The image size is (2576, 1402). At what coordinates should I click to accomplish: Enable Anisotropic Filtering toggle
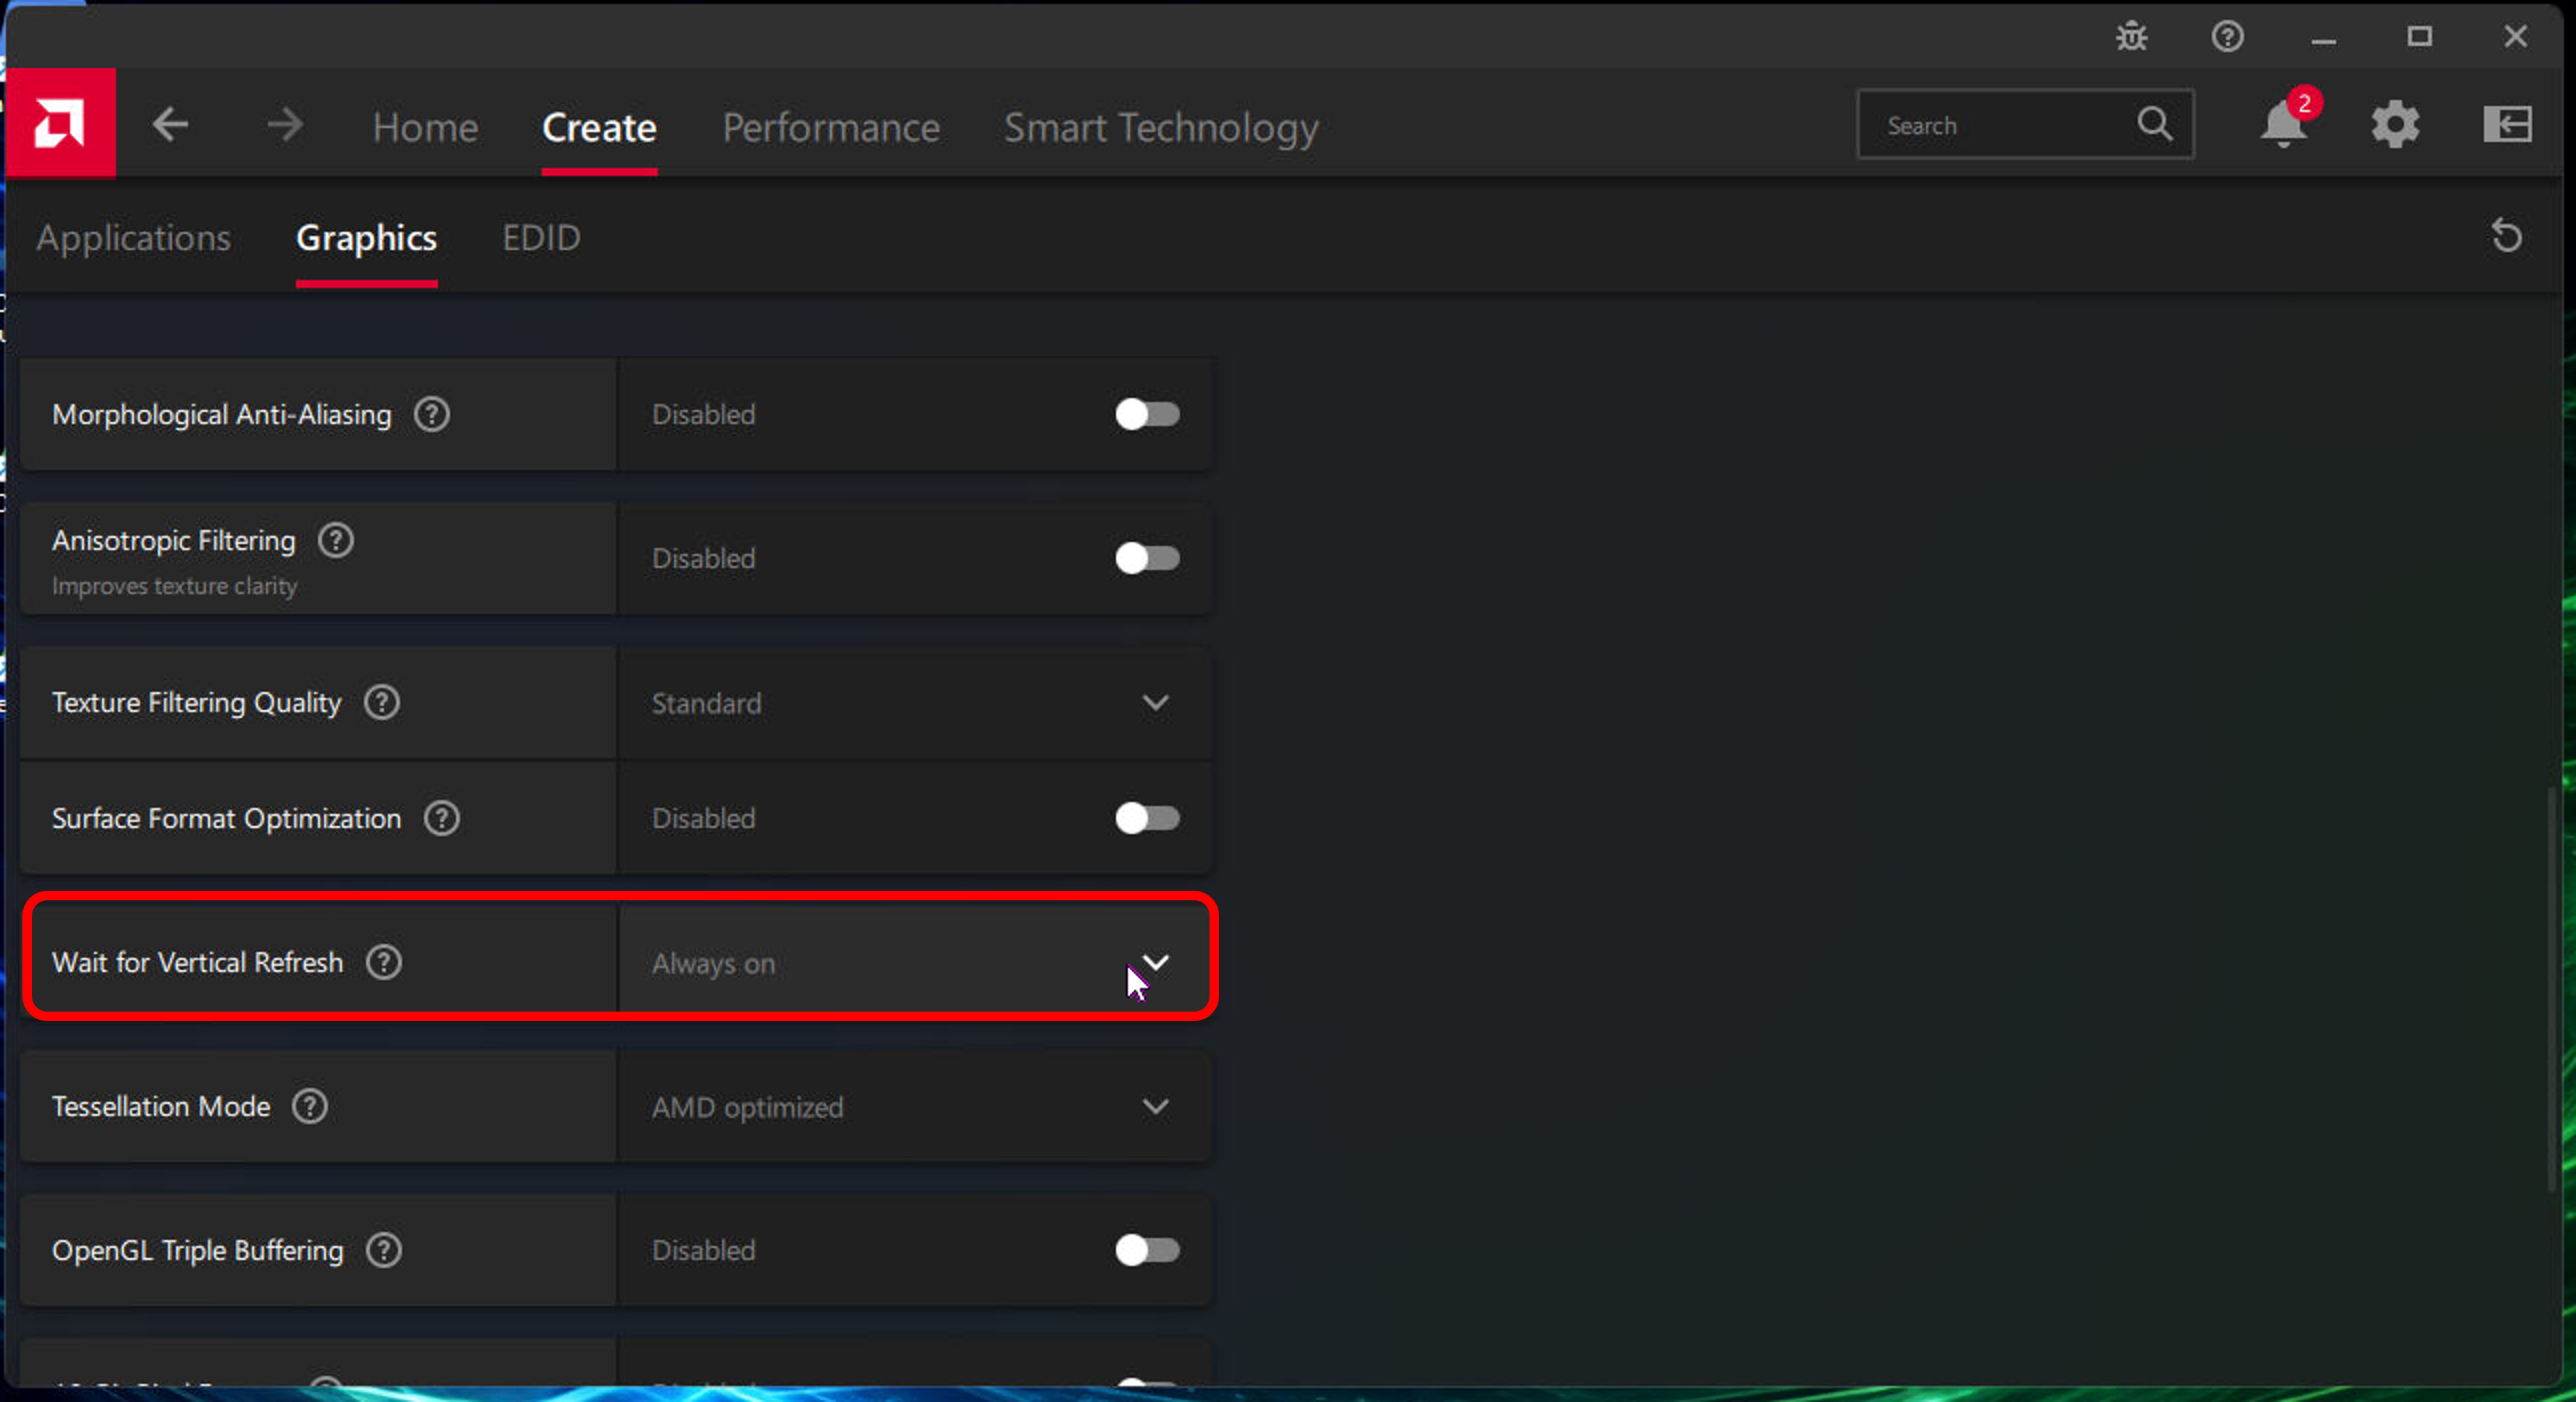(x=1147, y=559)
